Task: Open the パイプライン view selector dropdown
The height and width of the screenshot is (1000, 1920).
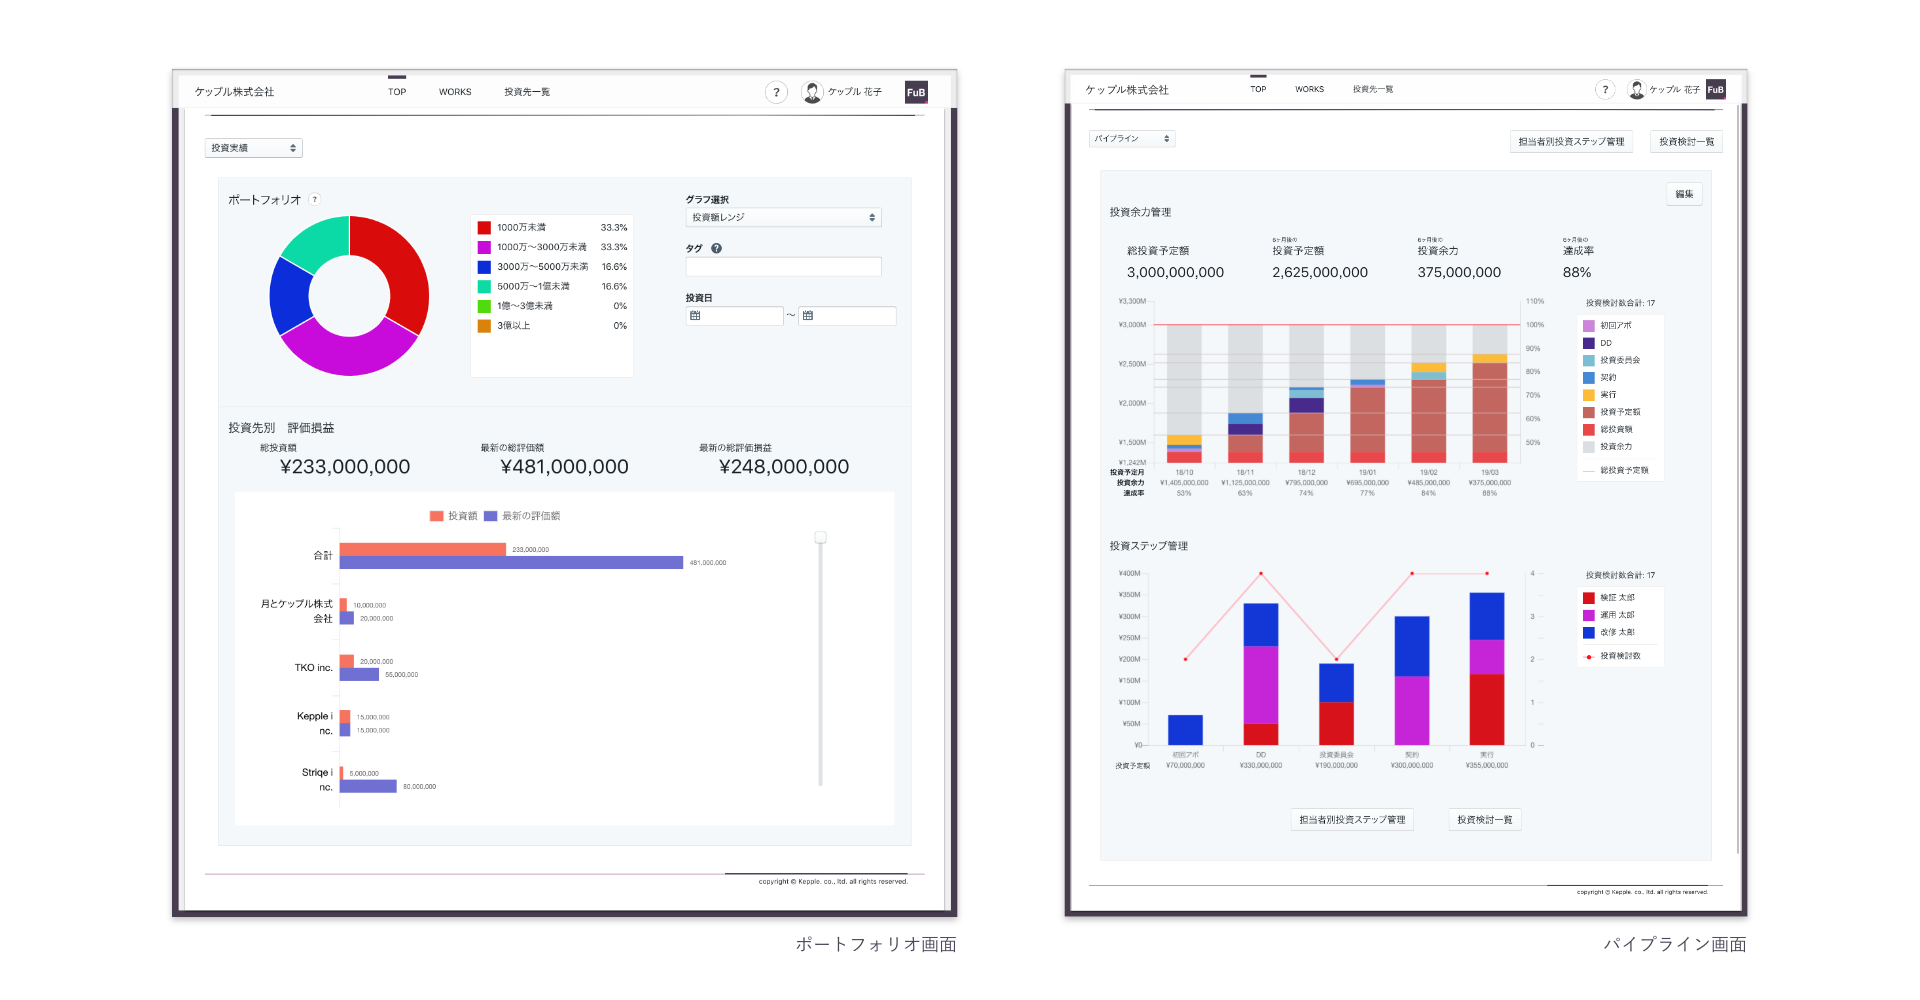Action: [x=1131, y=139]
